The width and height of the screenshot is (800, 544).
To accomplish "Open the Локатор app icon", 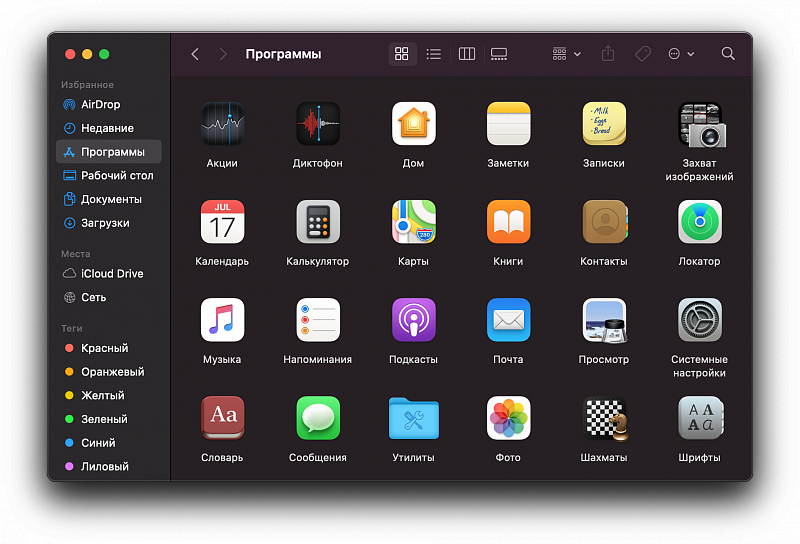I will 700,222.
